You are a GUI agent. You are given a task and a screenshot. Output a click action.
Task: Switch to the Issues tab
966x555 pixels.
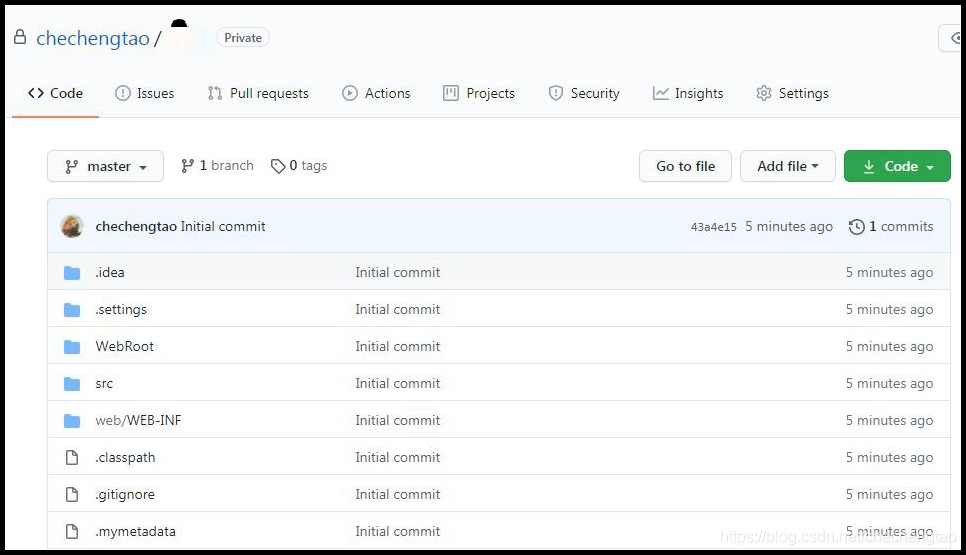tap(145, 93)
